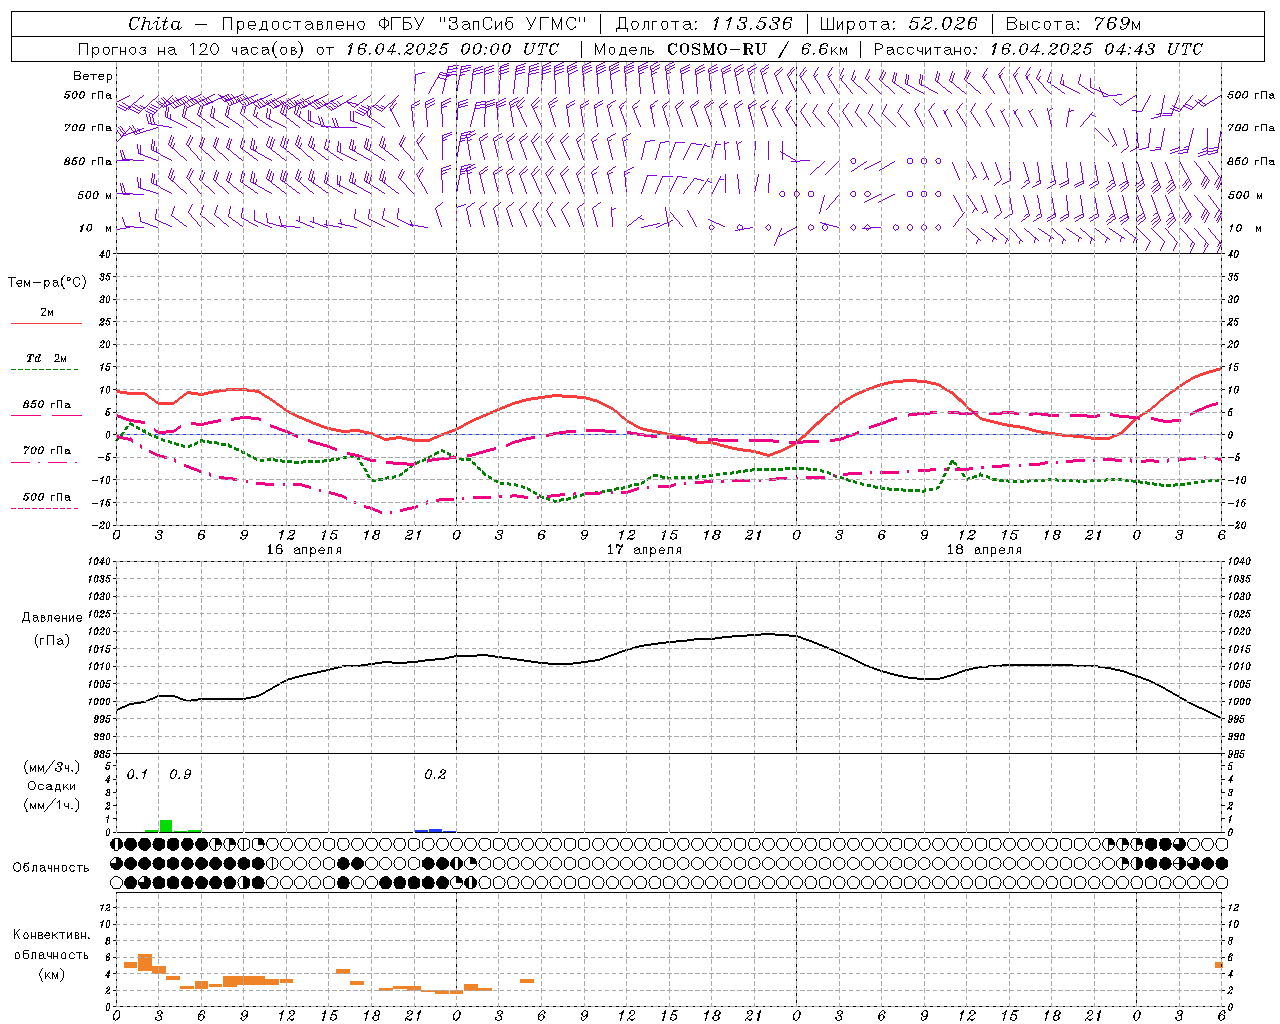Image resolution: width=1280 pixels, height=1024 pixels.
Task: Click the green dotted line swatch under Td 2м
Action: 45,370
